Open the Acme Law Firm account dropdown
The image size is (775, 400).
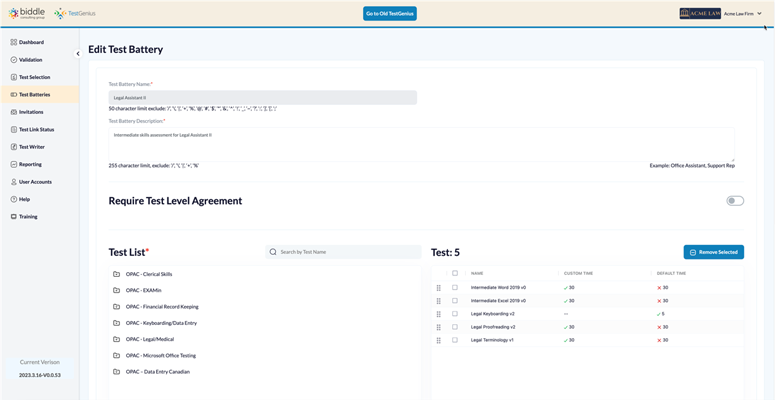tap(743, 14)
